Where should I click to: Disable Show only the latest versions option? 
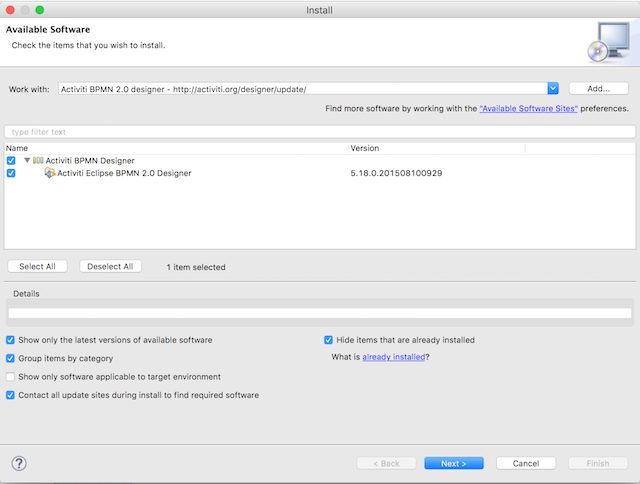click(11, 340)
